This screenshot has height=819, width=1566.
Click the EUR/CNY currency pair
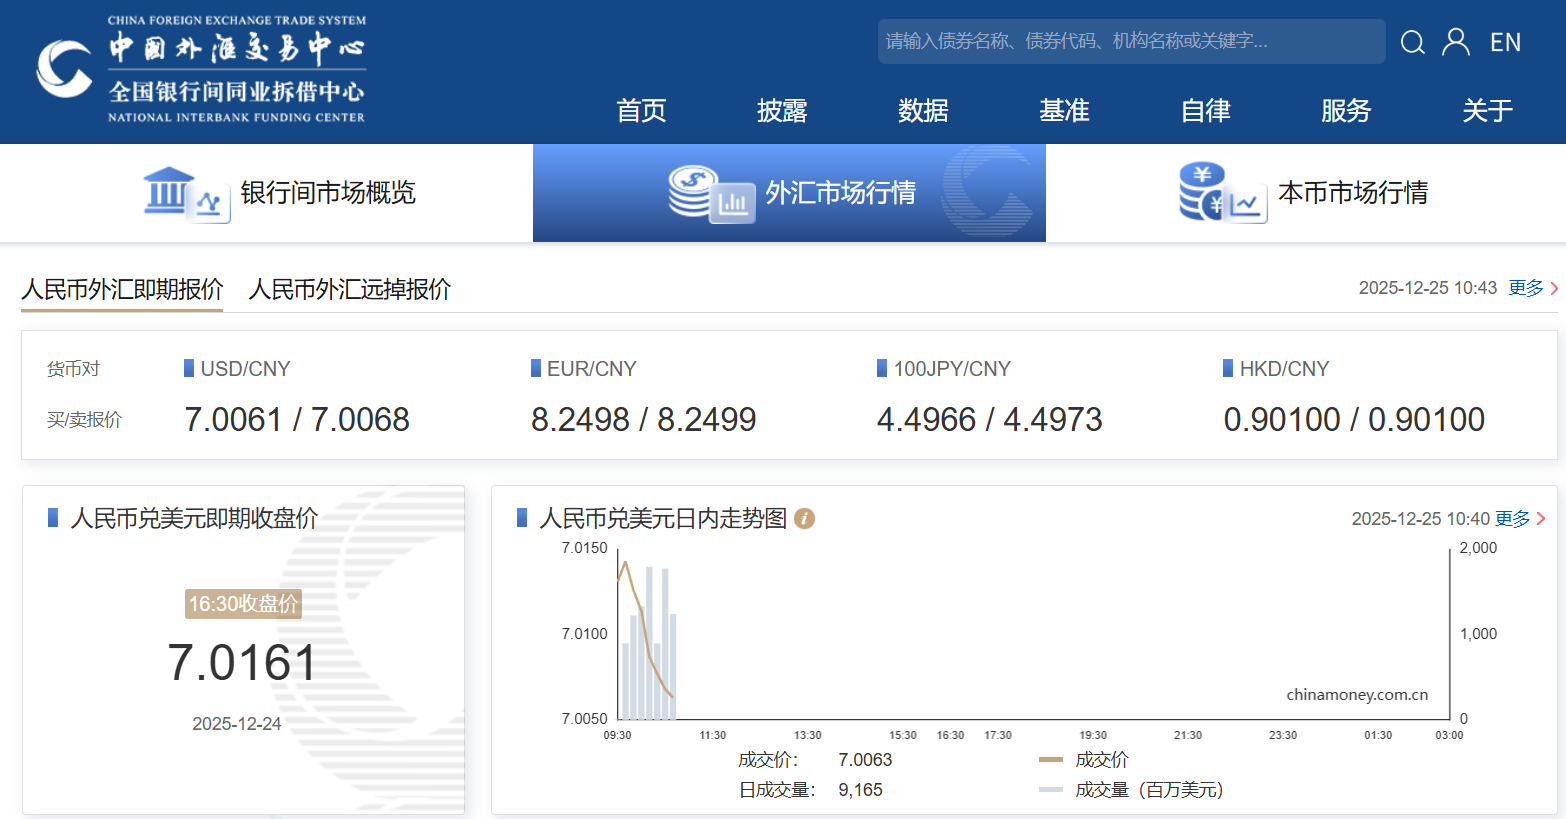591,369
